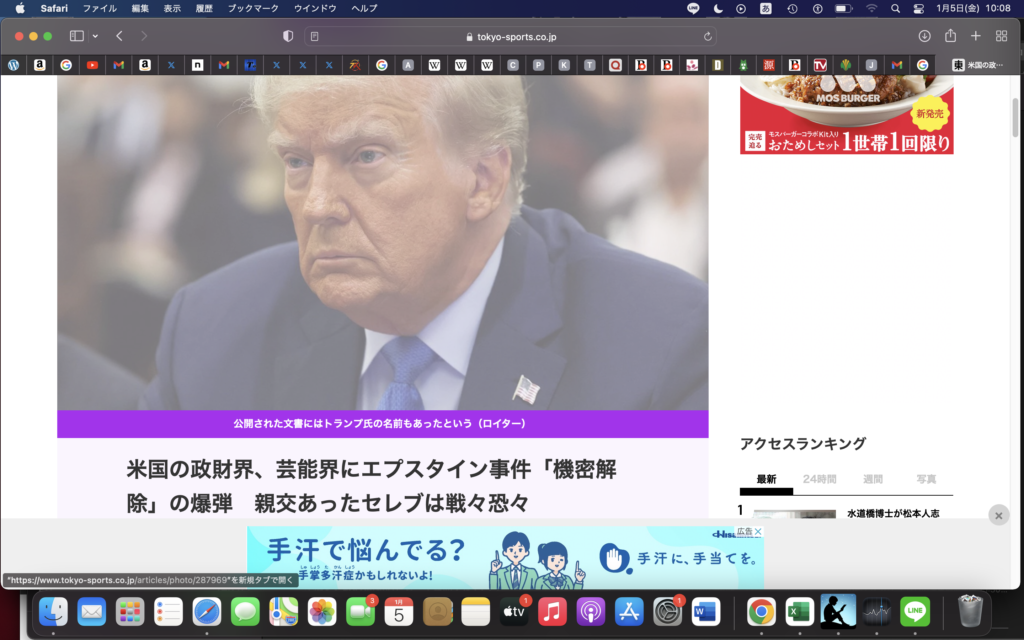1024x640 pixels.
Task: Open the WordPress bookmark at the far left
Action: click(13, 65)
